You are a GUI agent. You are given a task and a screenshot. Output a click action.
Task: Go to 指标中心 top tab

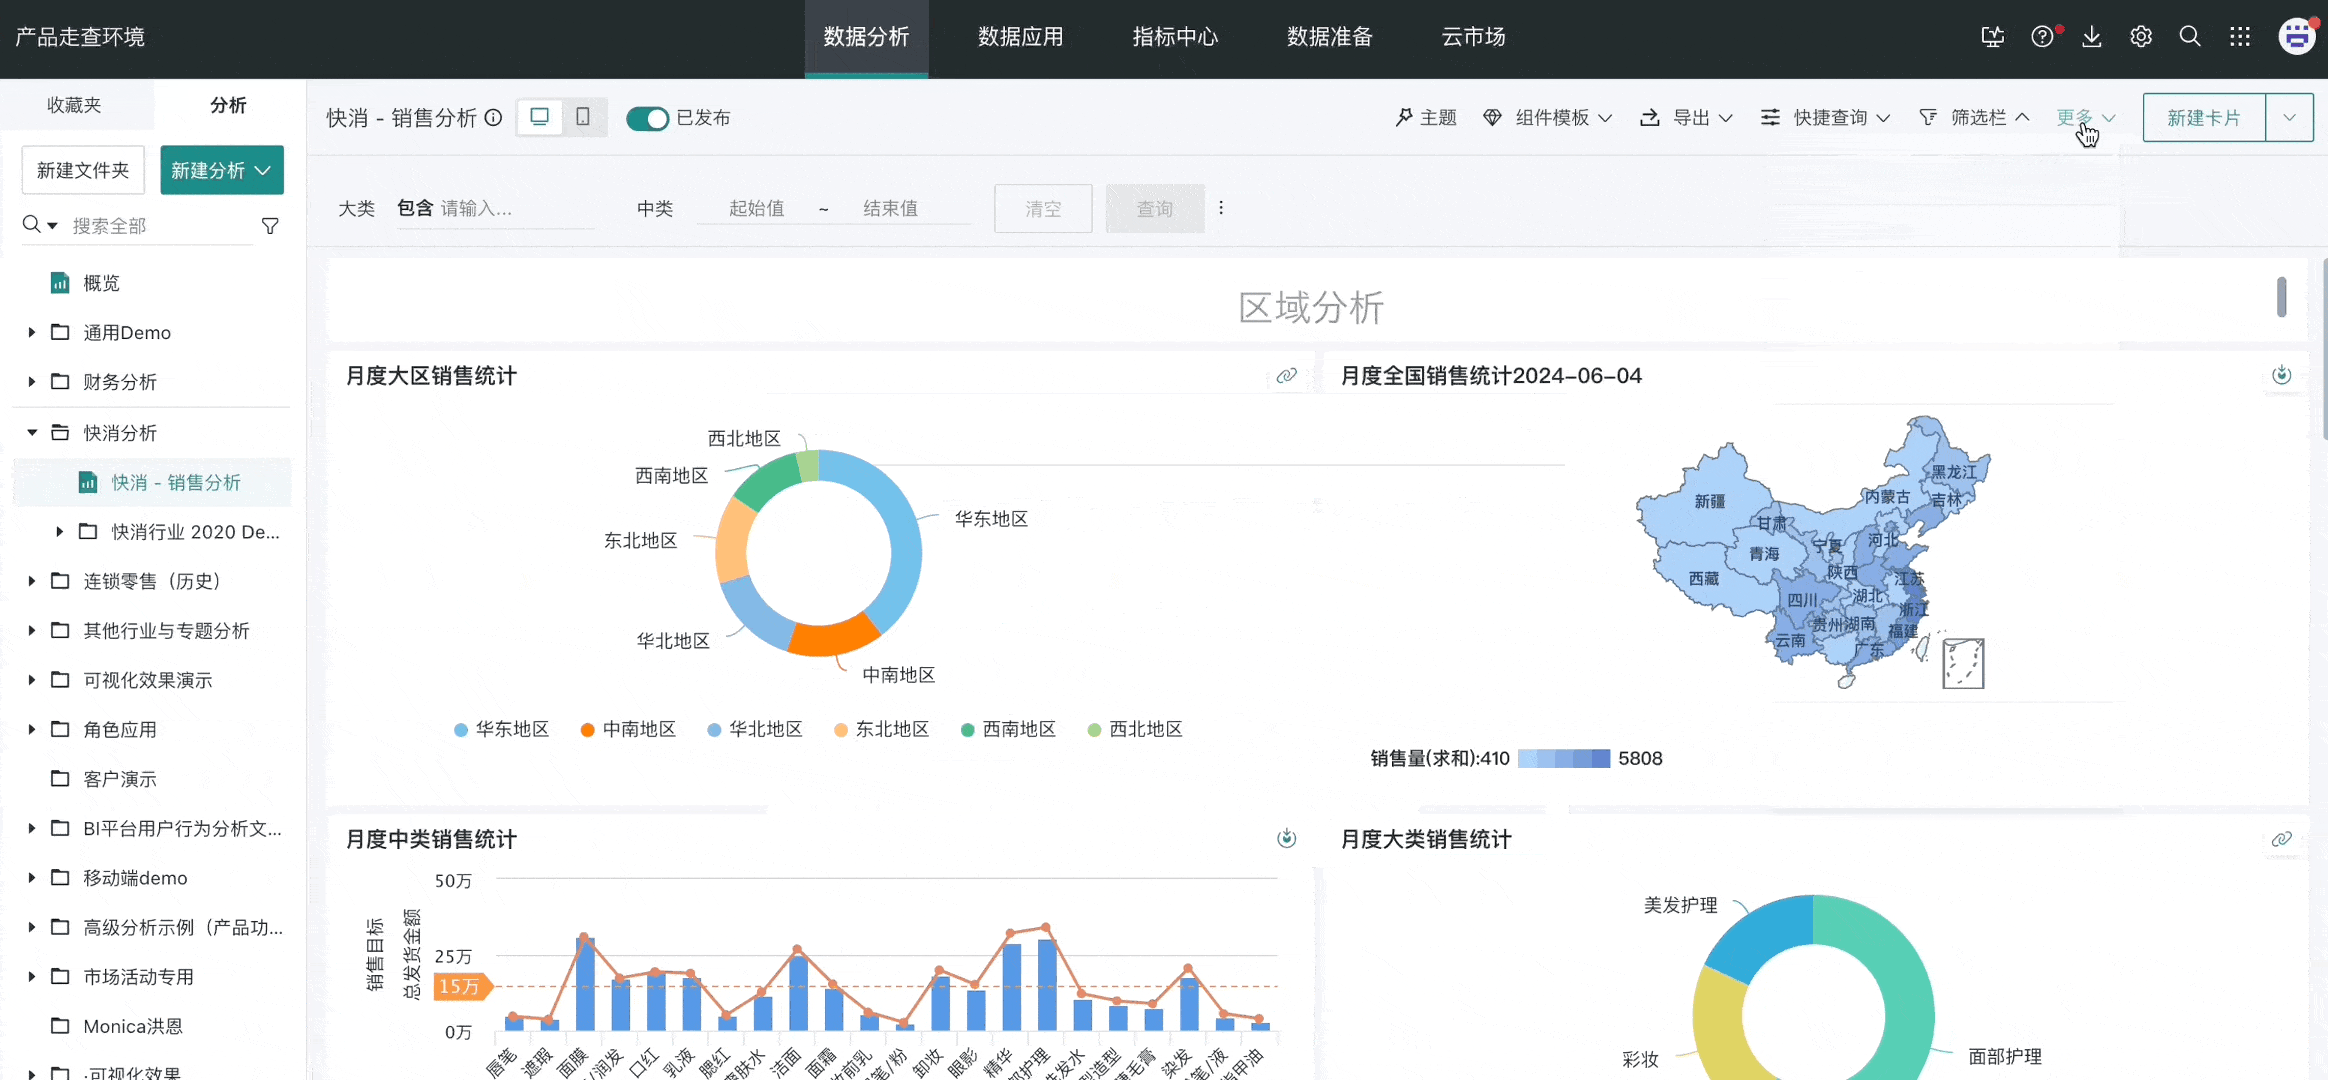1175,37
